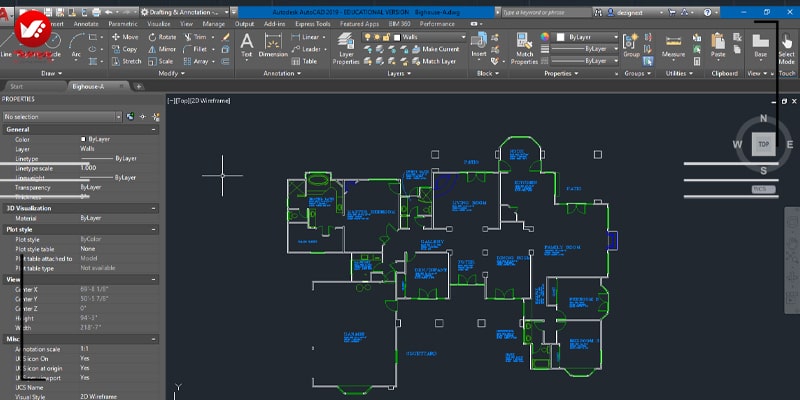800x400 pixels.
Task: Click the Dimension tool
Action: point(273,45)
